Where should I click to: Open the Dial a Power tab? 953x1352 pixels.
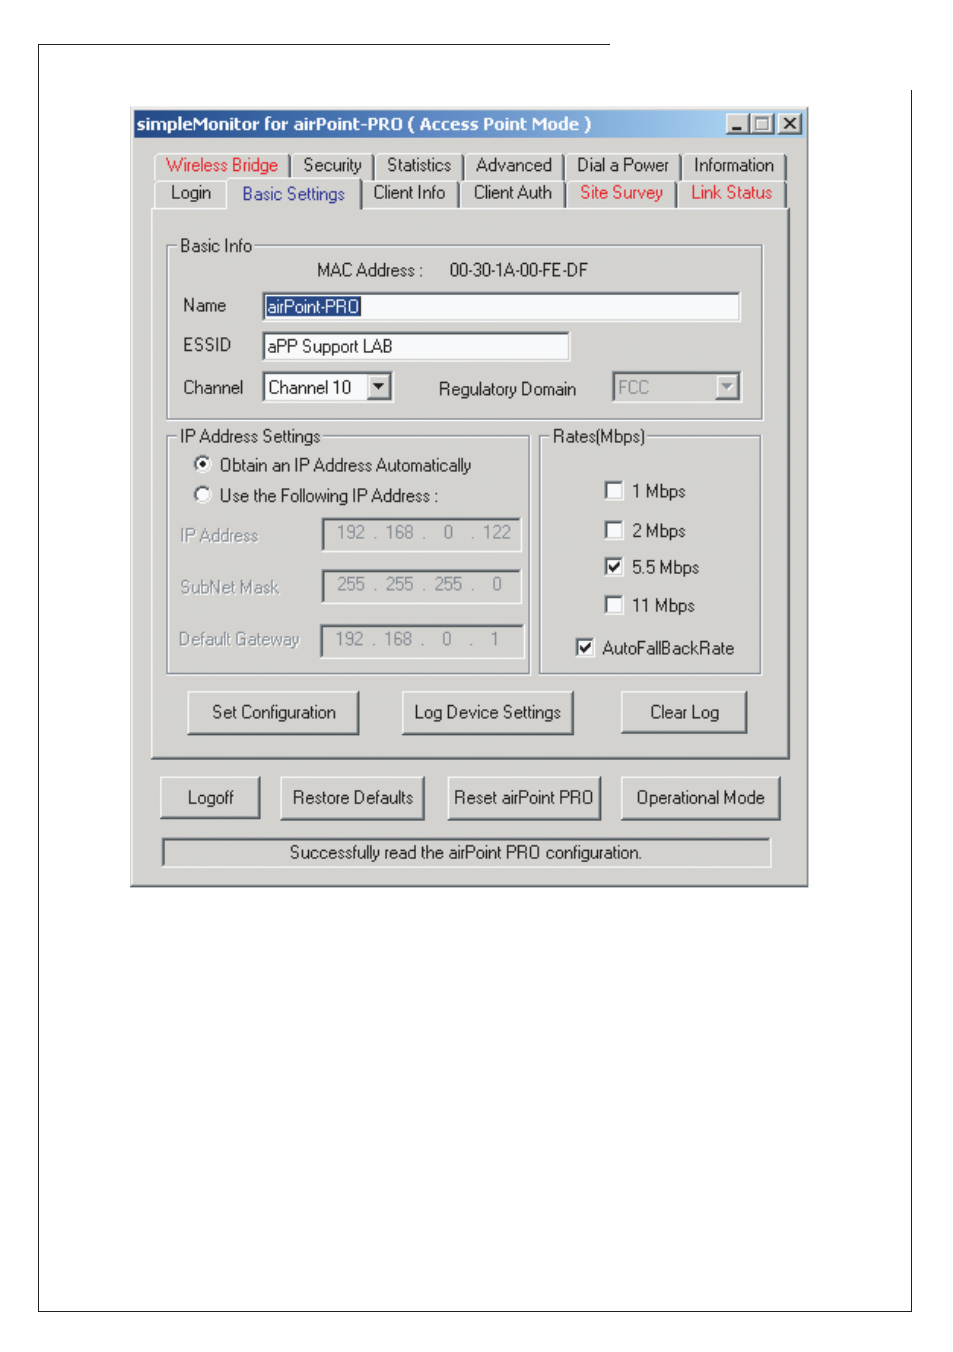click(623, 165)
